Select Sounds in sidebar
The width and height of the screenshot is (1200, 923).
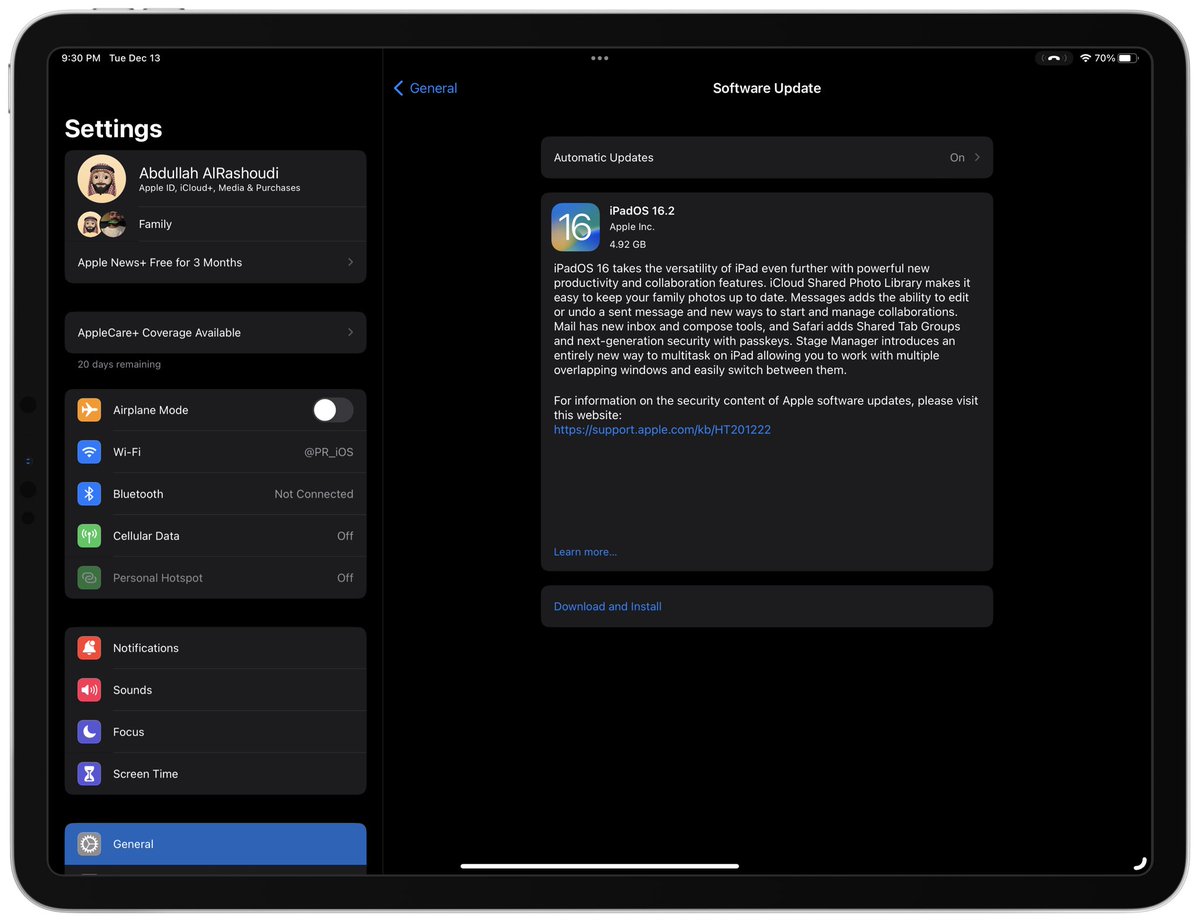[x=215, y=690]
